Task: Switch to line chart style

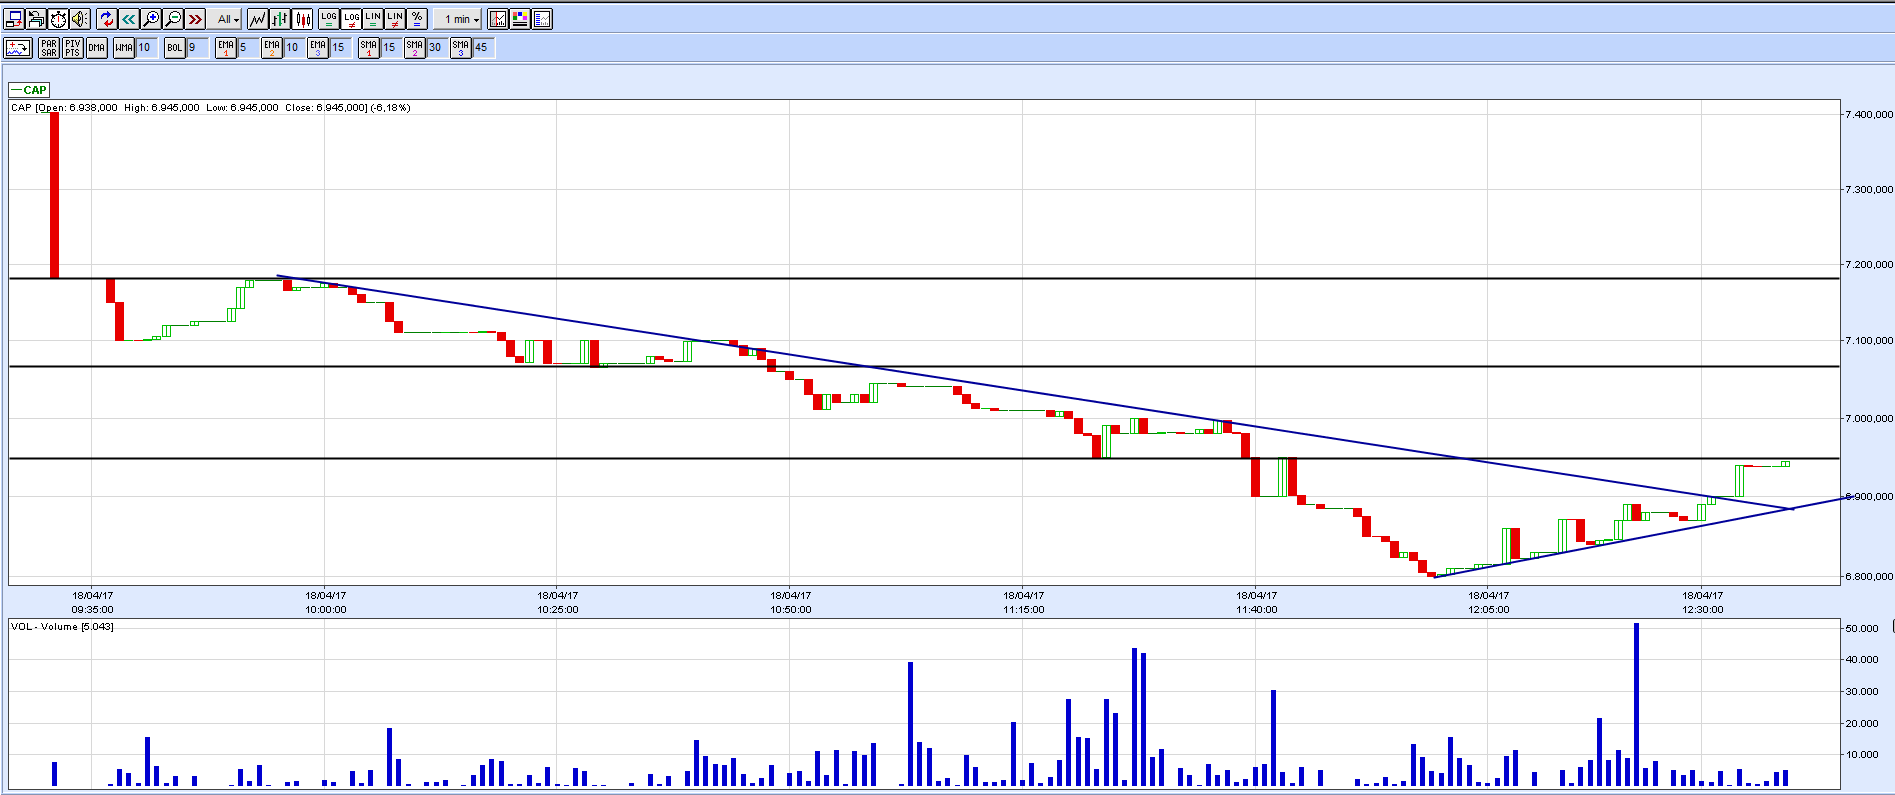Action: pyautogui.click(x=257, y=19)
